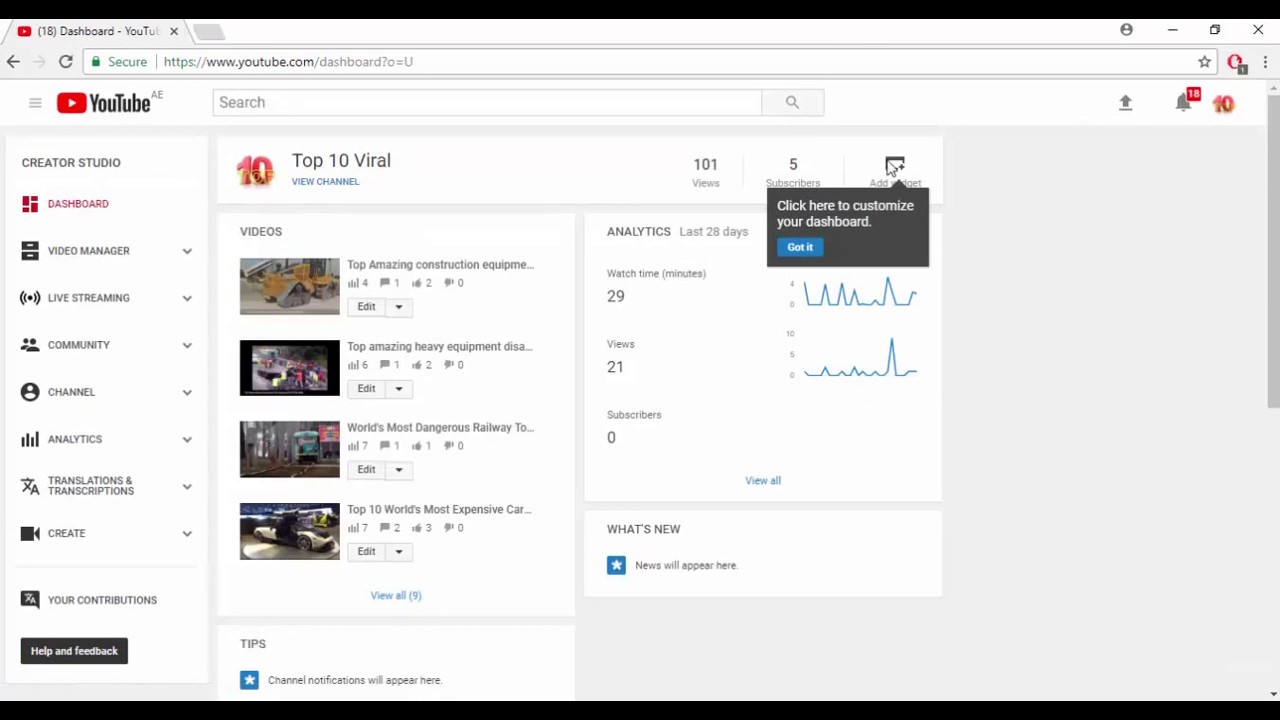Click the YouTube logo
The width and height of the screenshot is (1280, 720).
coord(103,102)
